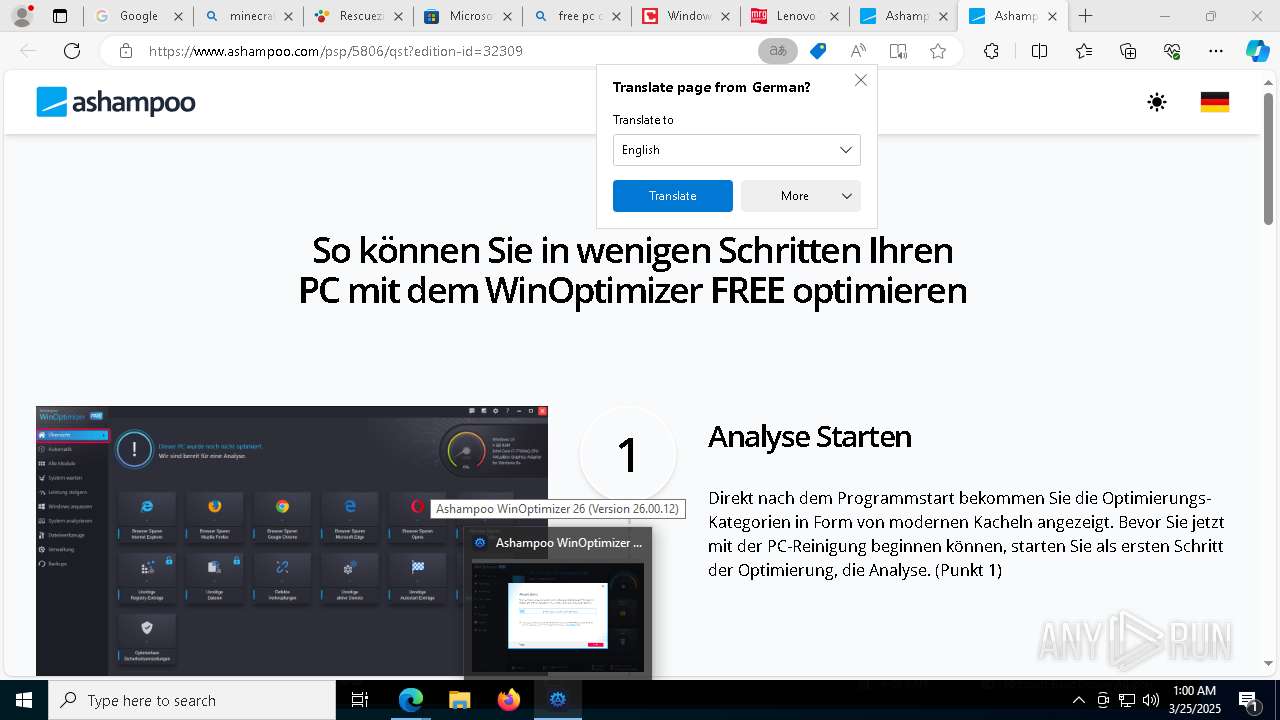
Task: Open the Favorites list toolbar icon
Action: click(1084, 51)
